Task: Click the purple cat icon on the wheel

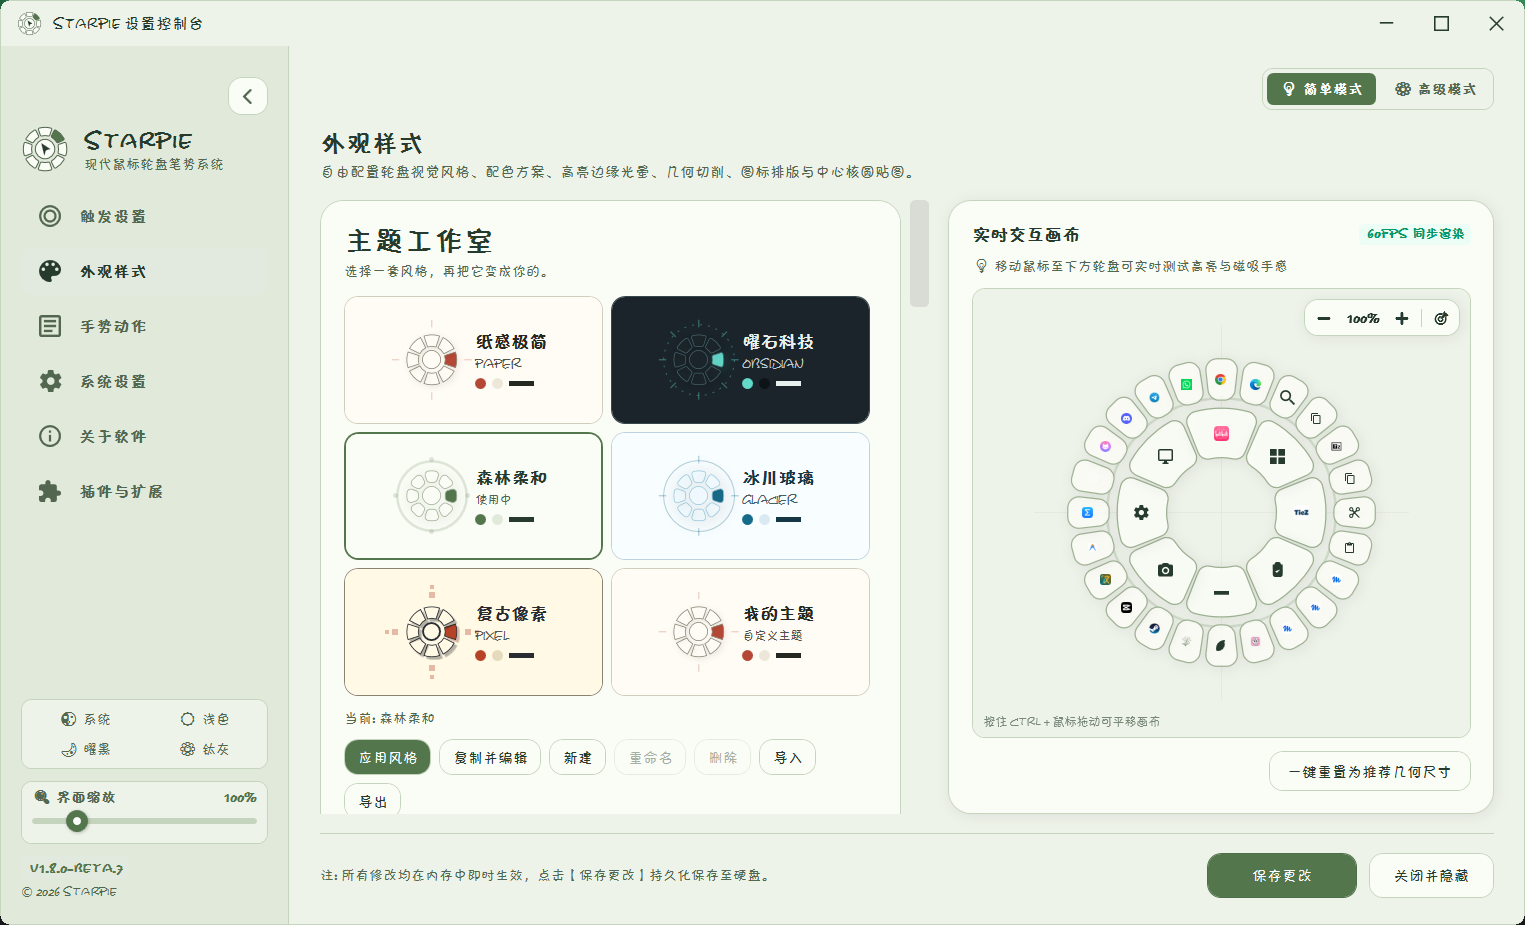Action: 1105,446
